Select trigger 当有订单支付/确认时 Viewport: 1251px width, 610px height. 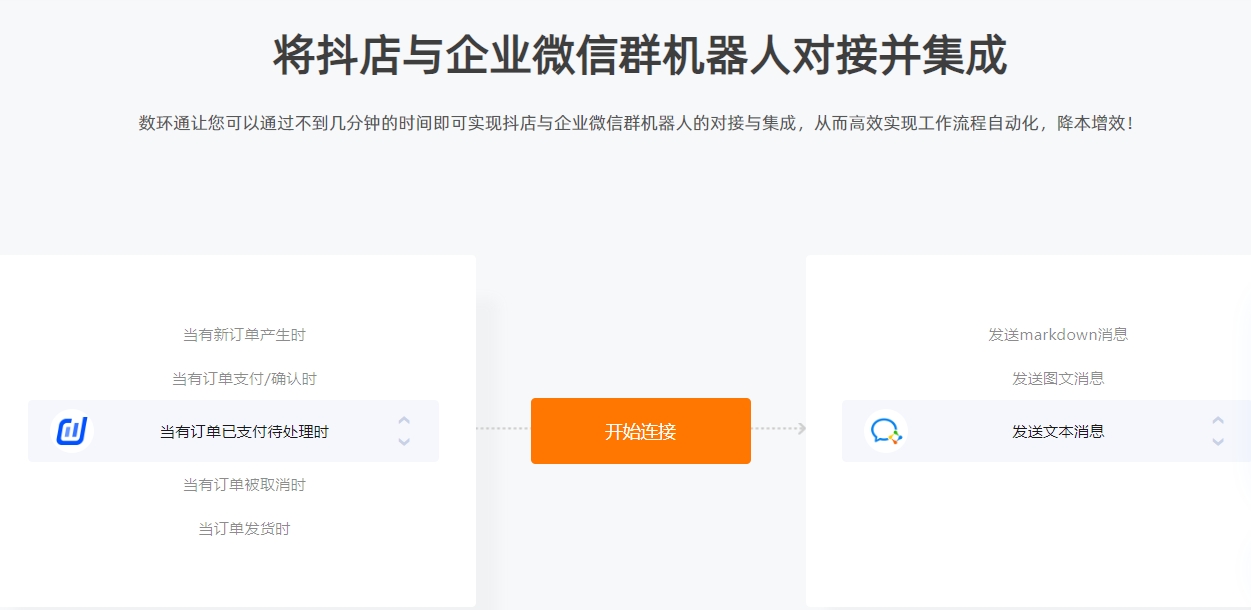(x=244, y=379)
